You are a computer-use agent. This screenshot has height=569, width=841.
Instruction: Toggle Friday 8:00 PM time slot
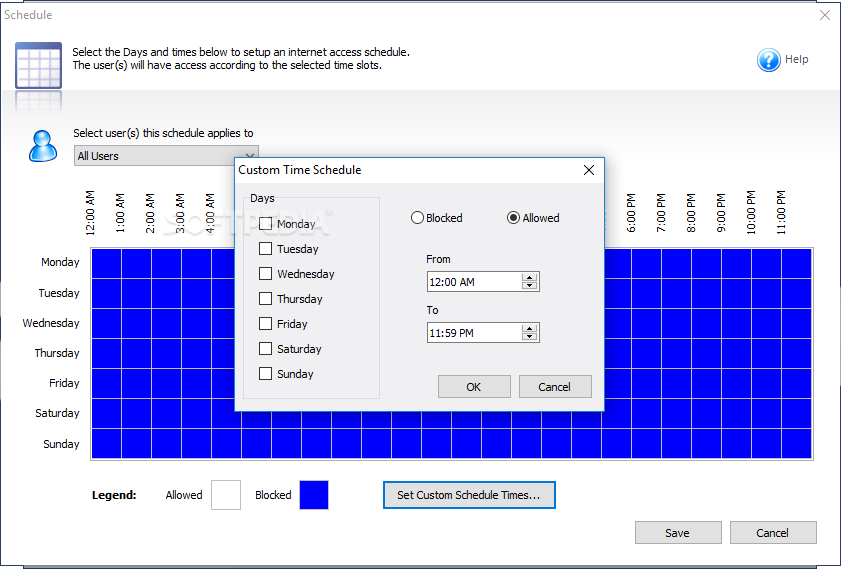[706, 383]
